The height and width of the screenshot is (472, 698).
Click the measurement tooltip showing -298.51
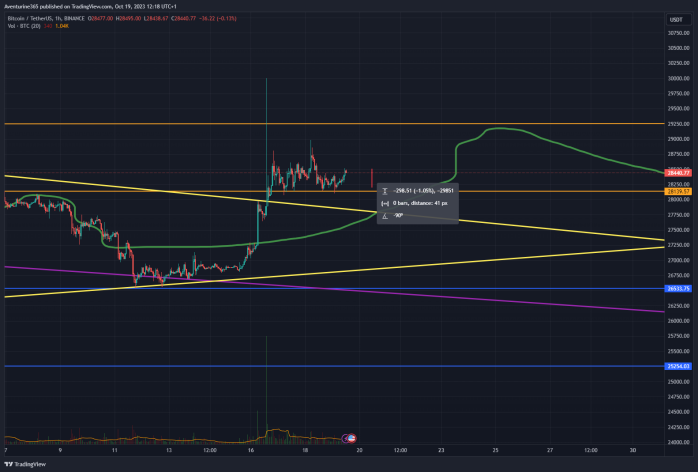tap(418, 203)
